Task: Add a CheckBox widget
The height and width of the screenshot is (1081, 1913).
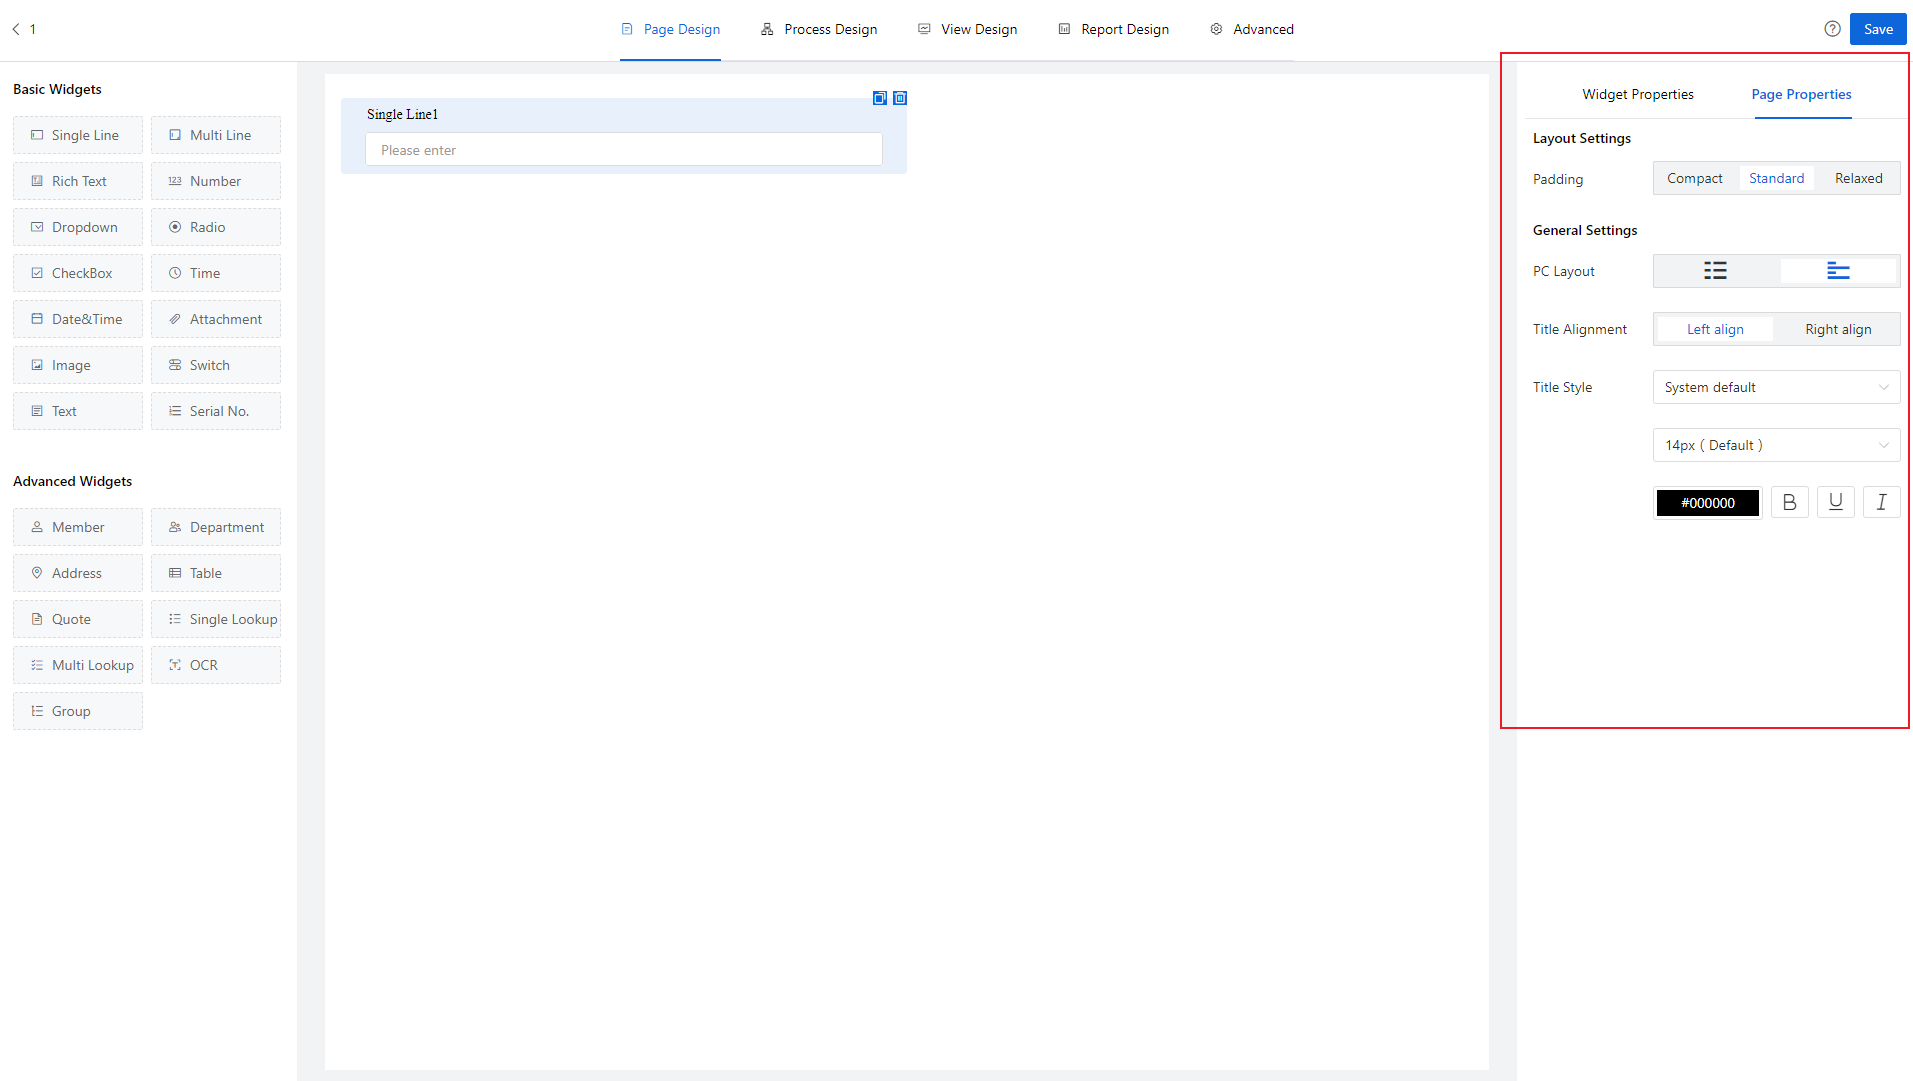Action: click(x=78, y=273)
